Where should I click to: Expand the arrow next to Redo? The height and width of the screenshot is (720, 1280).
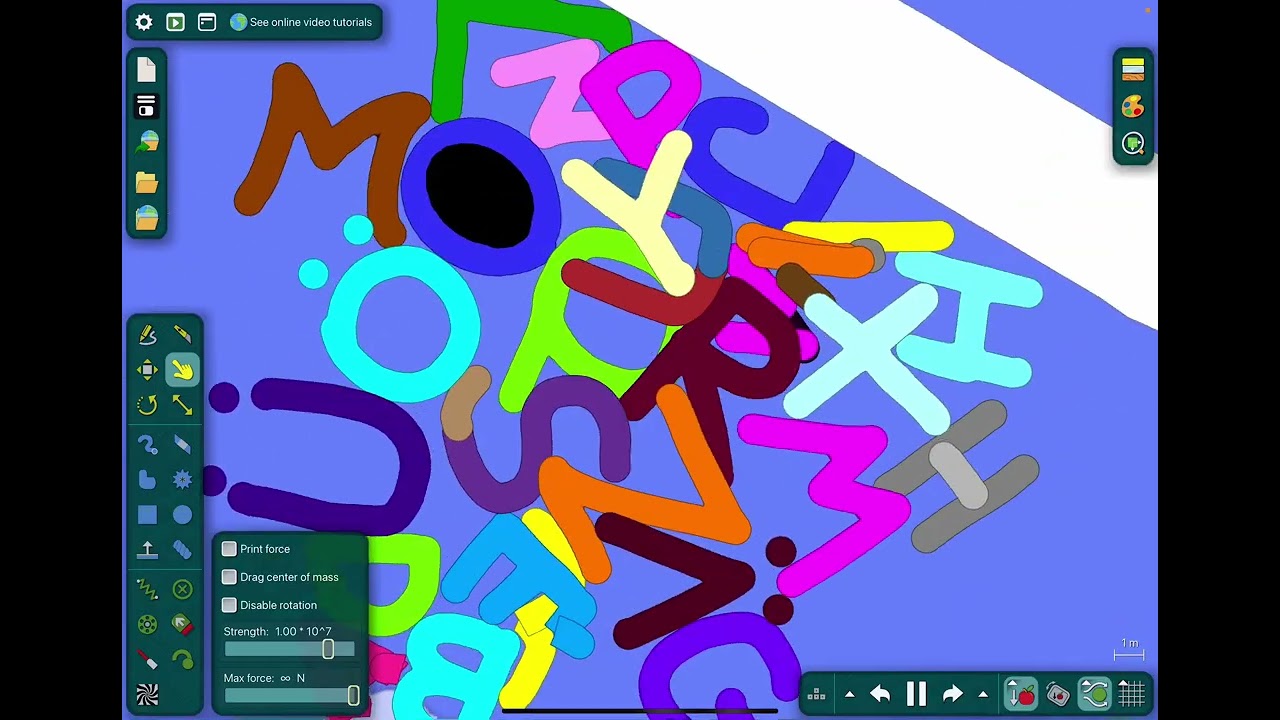pyautogui.click(x=983, y=694)
